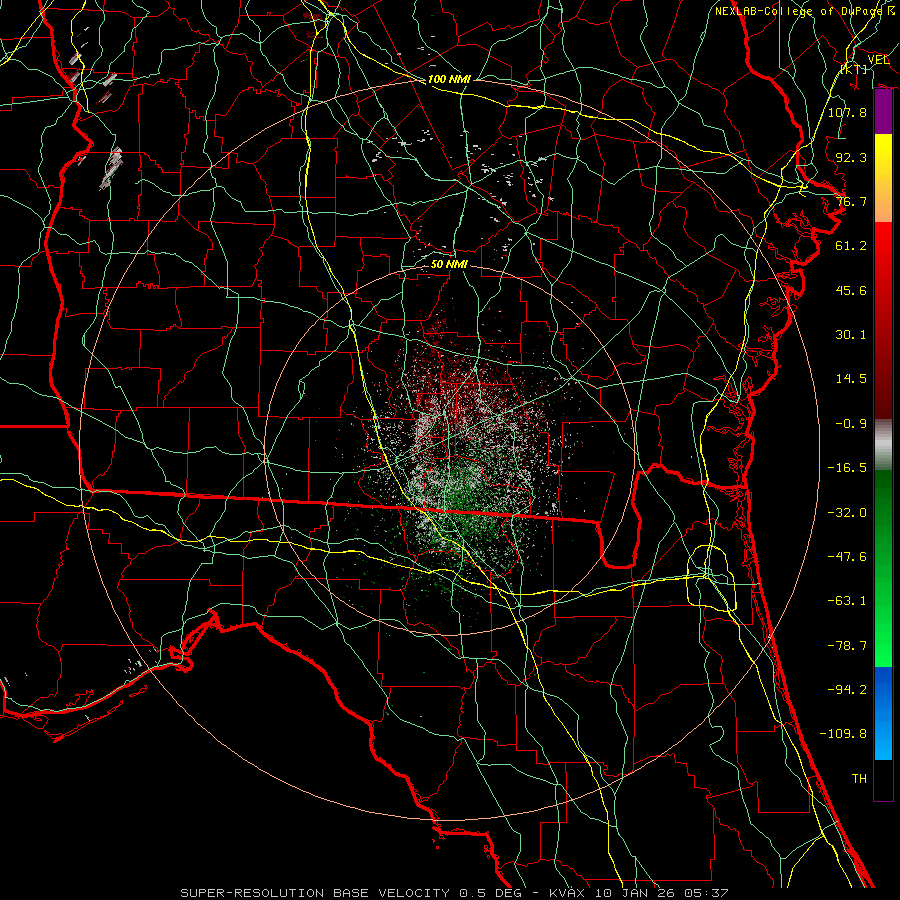Click the black TH segment of color bar
This screenshot has width=900, height=900.
pyautogui.click(x=883, y=779)
